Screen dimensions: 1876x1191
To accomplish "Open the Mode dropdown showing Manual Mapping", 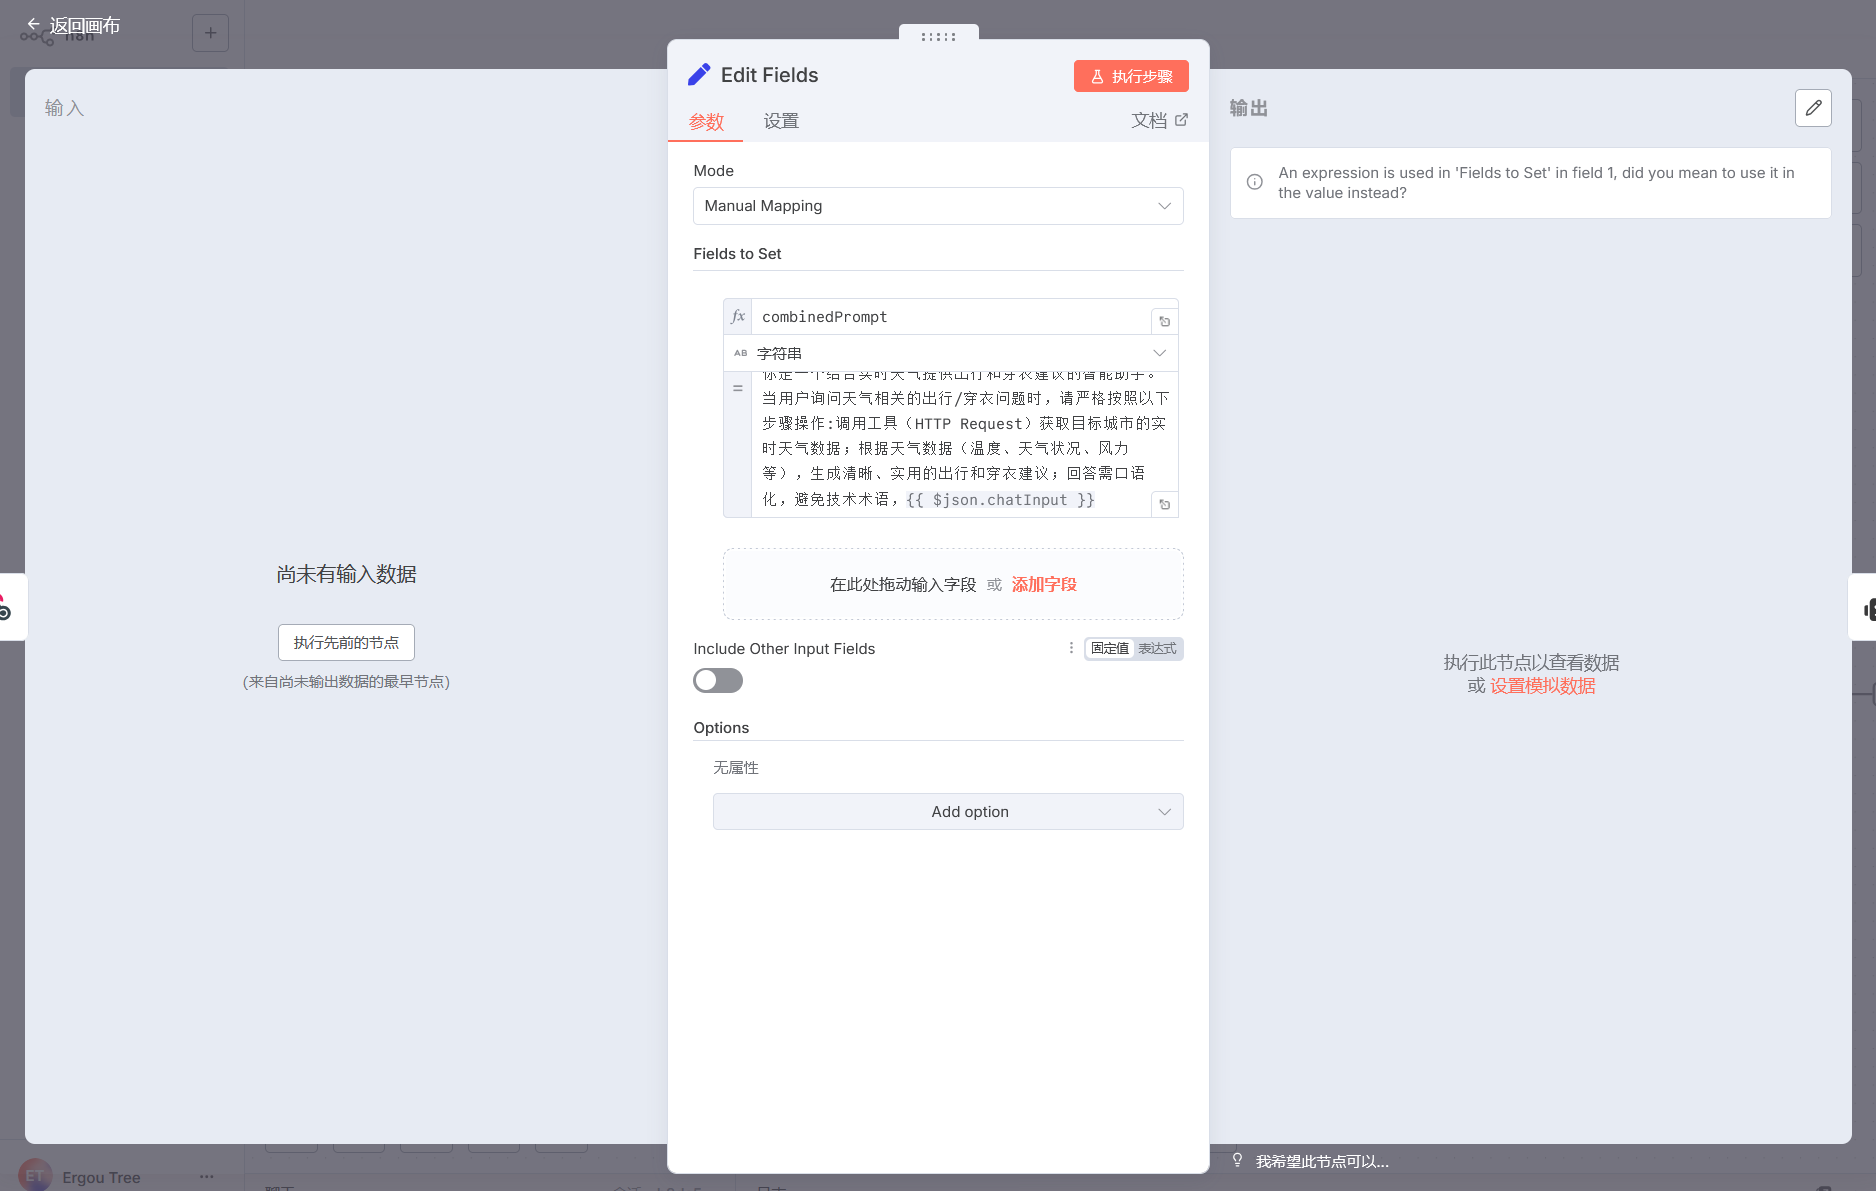I will [937, 206].
